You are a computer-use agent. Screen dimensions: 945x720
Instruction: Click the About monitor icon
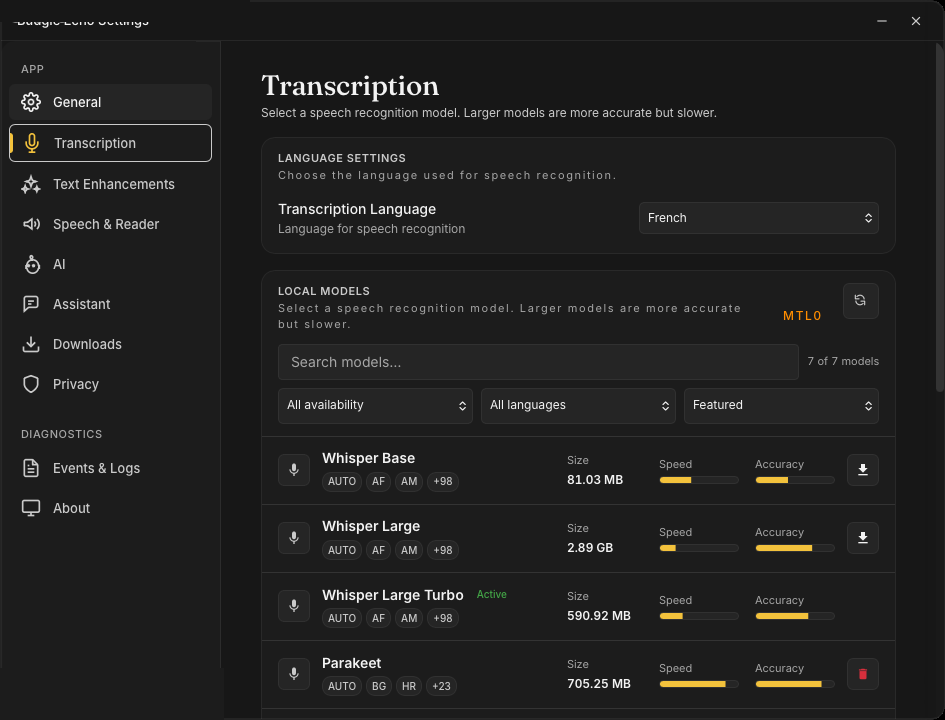[x=31, y=509]
